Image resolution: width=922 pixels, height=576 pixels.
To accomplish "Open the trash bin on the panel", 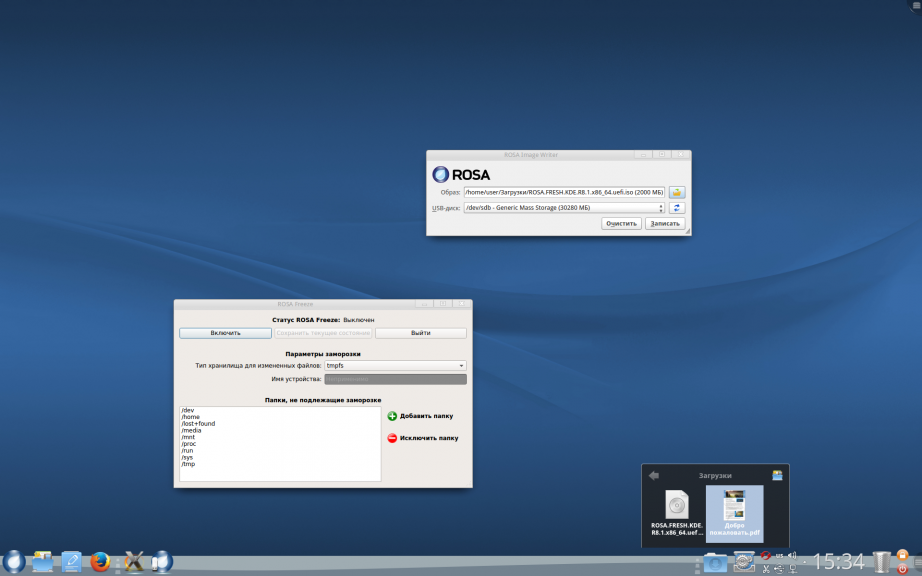I will pos(881,562).
